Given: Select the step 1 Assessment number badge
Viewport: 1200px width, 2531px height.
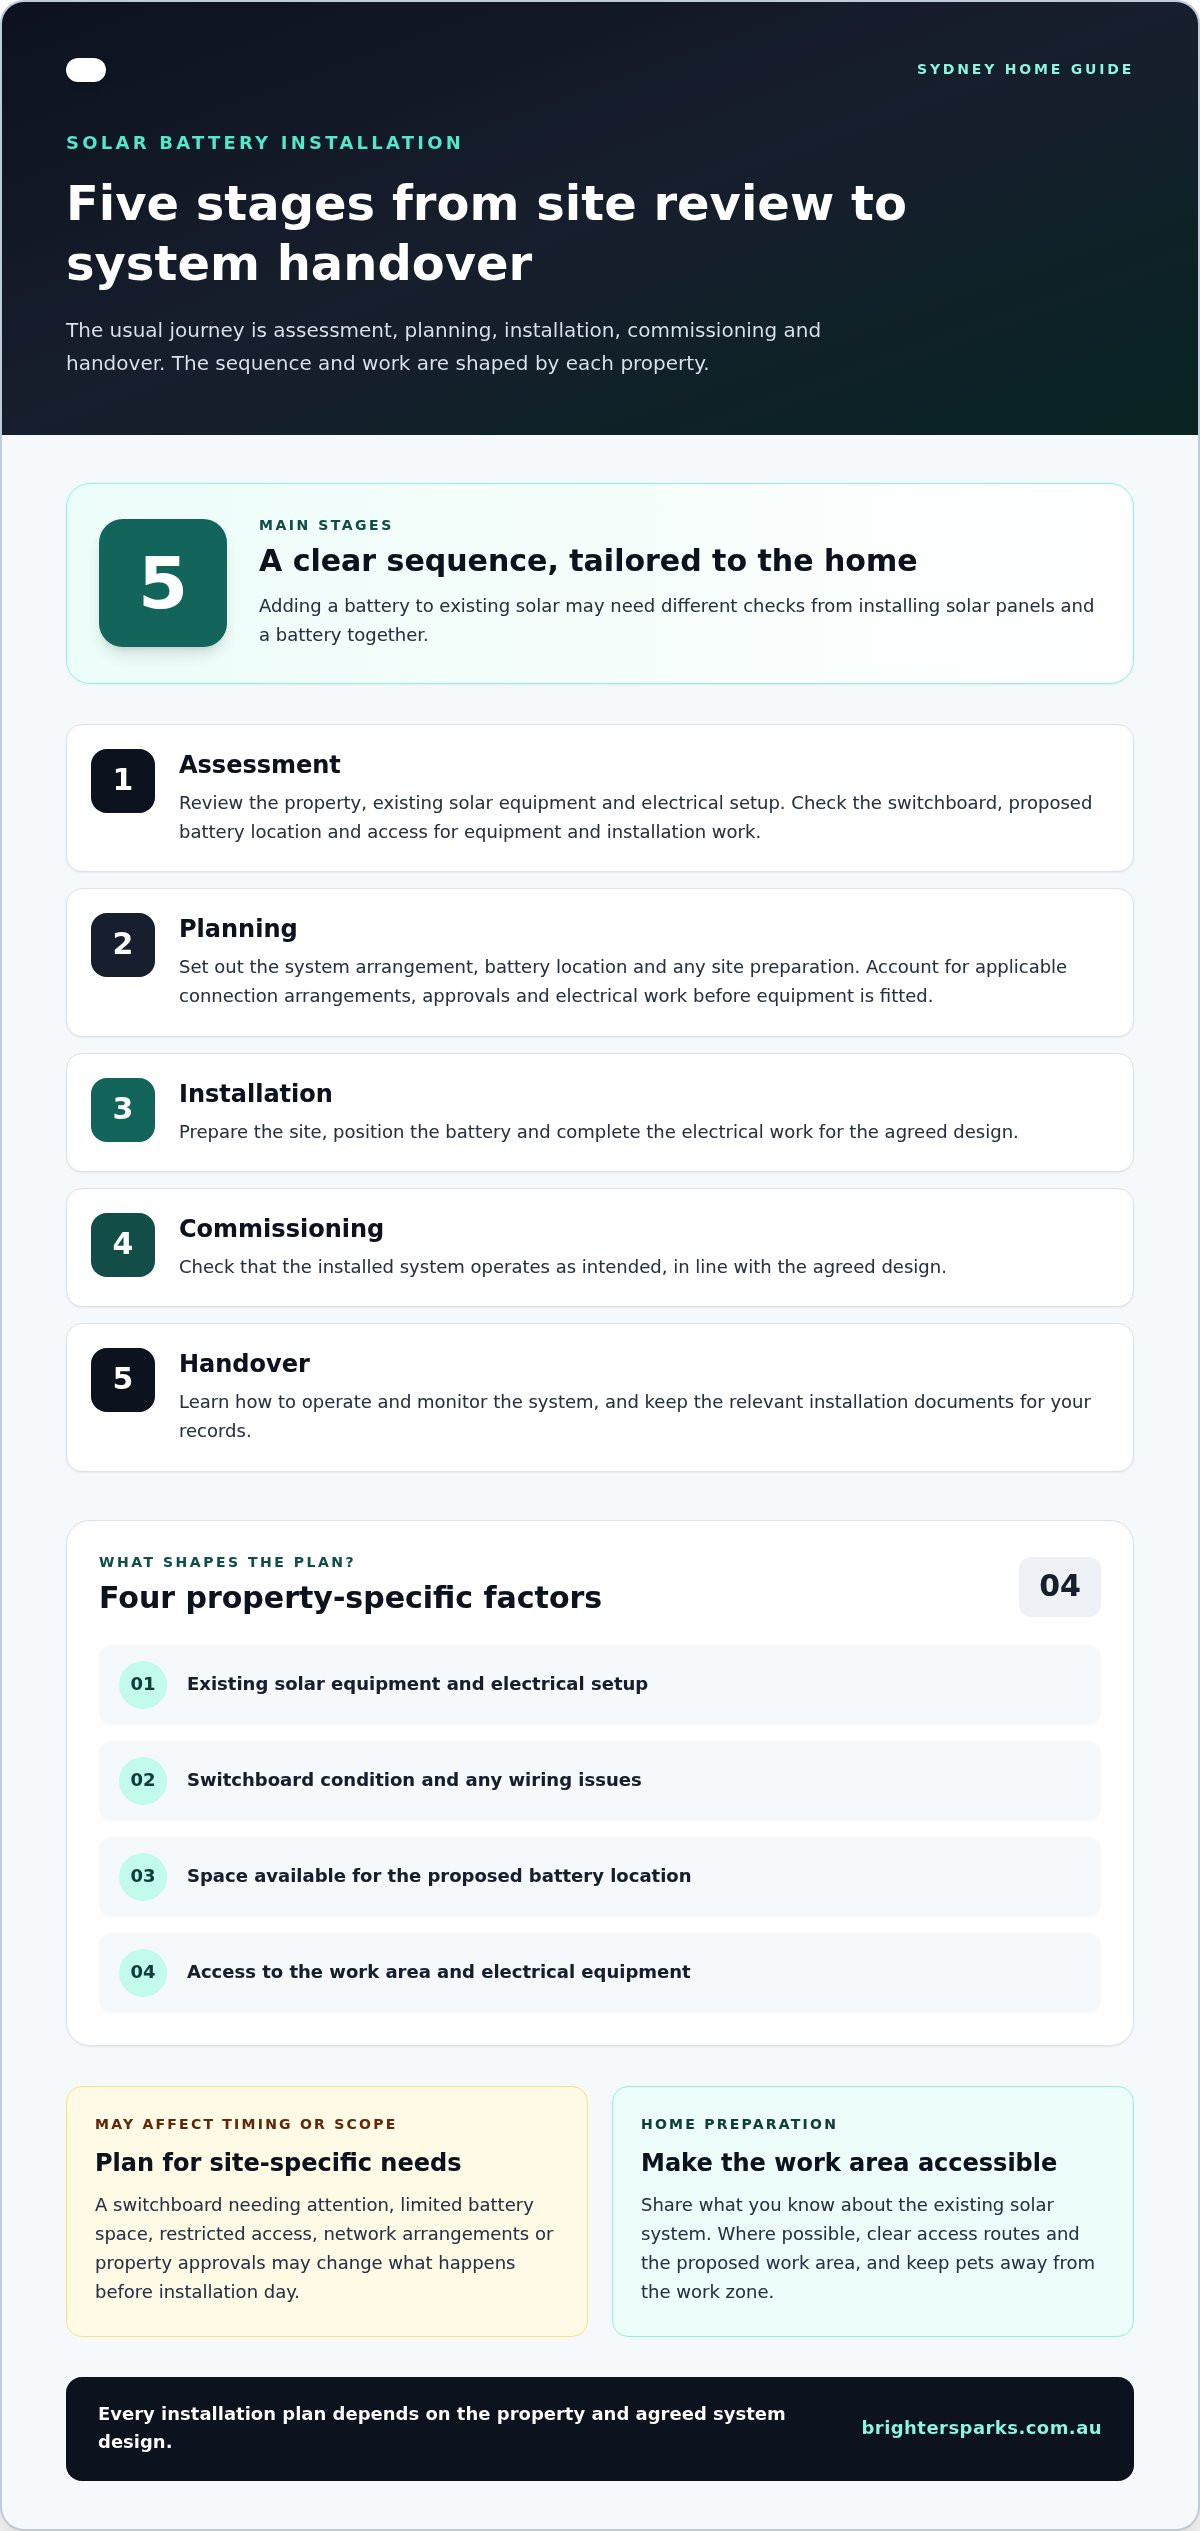Looking at the screenshot, I should click(123, 781).
